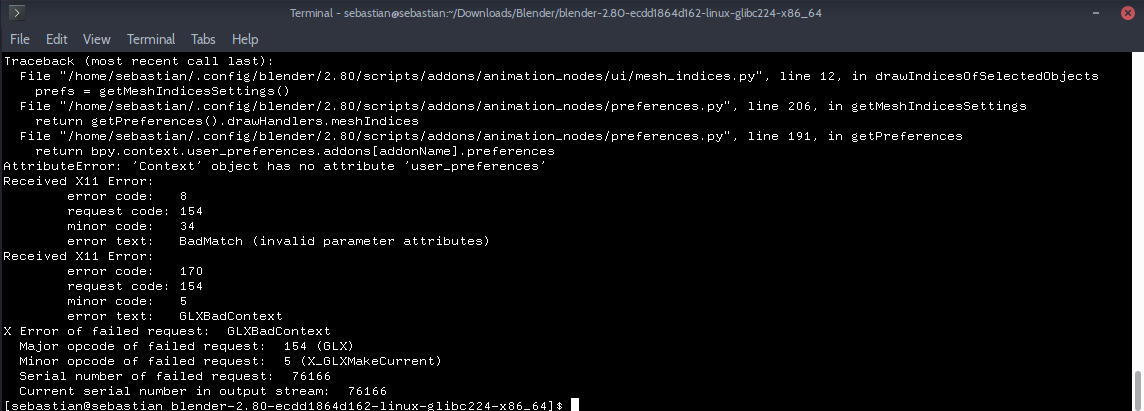Click the preferences.py line 191 path
1144x411 pixels.
(490, 136)
